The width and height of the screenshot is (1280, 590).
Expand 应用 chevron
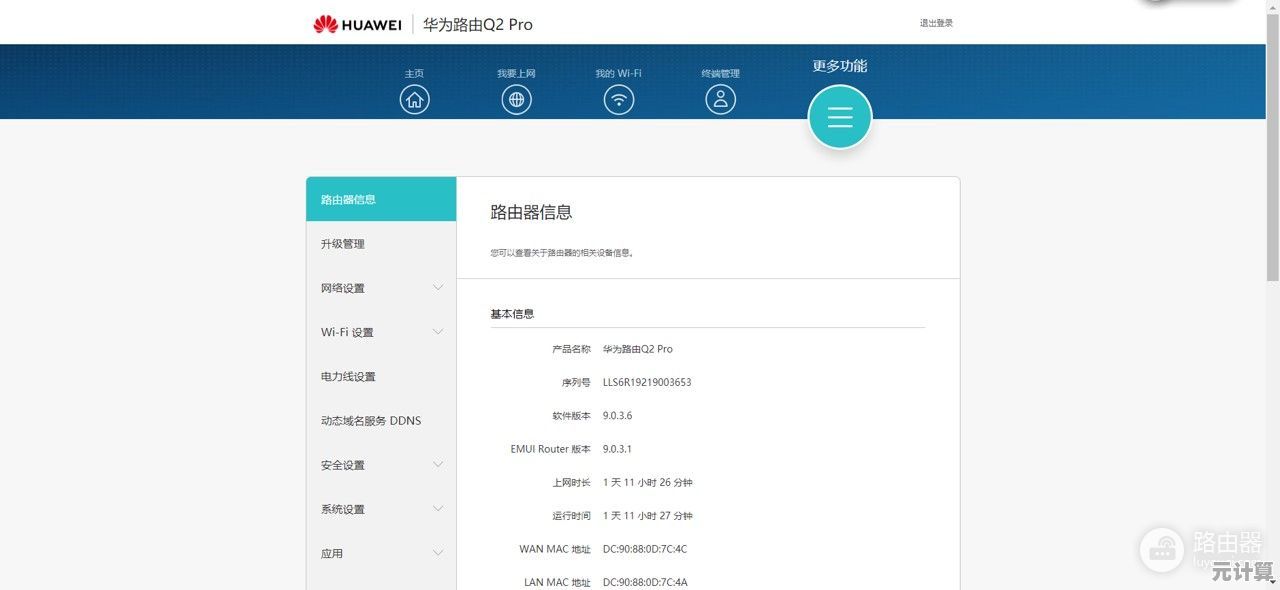pyautogui.click(x=438, y=553)
